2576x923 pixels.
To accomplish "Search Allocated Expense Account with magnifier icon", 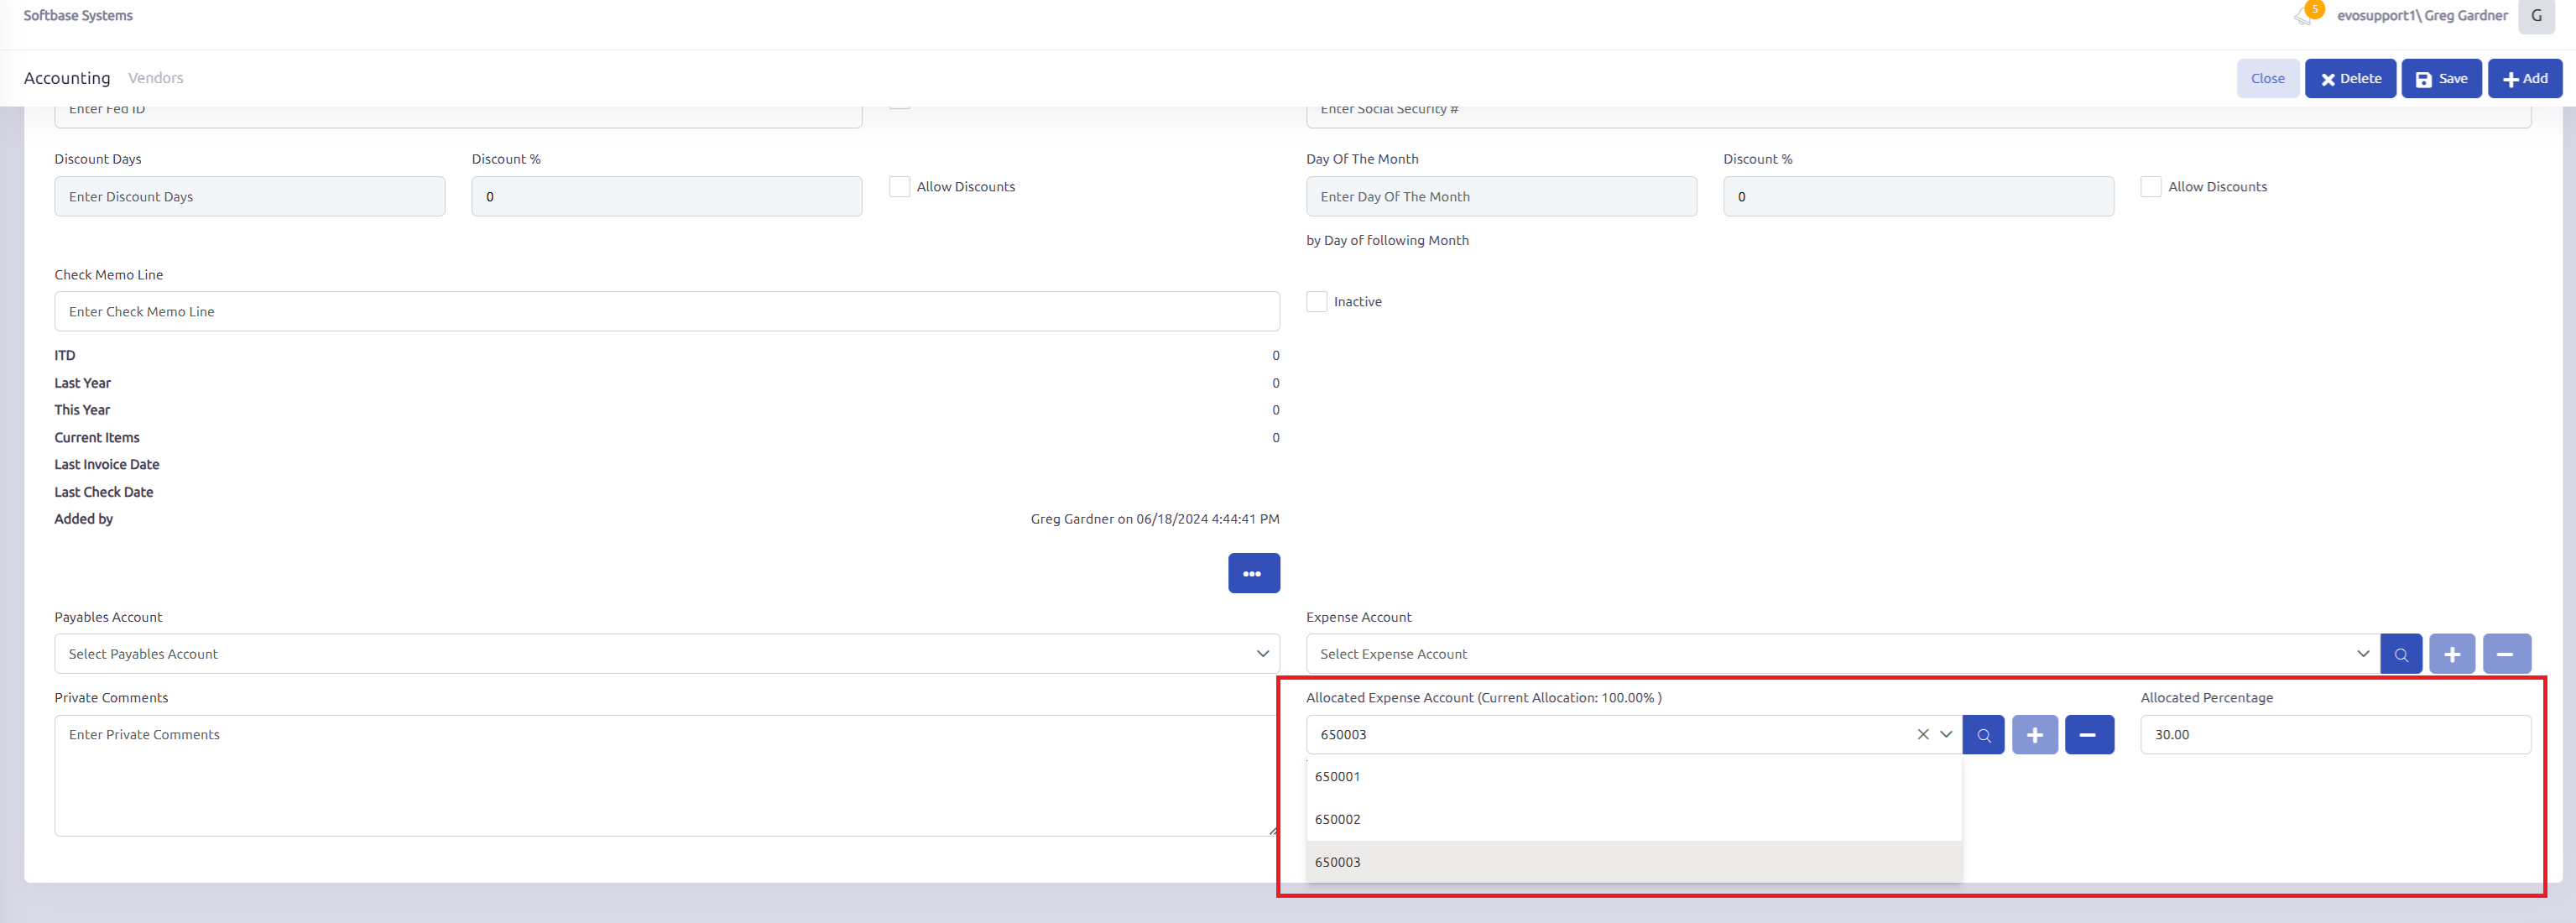I will click(x=1983, y=735).
